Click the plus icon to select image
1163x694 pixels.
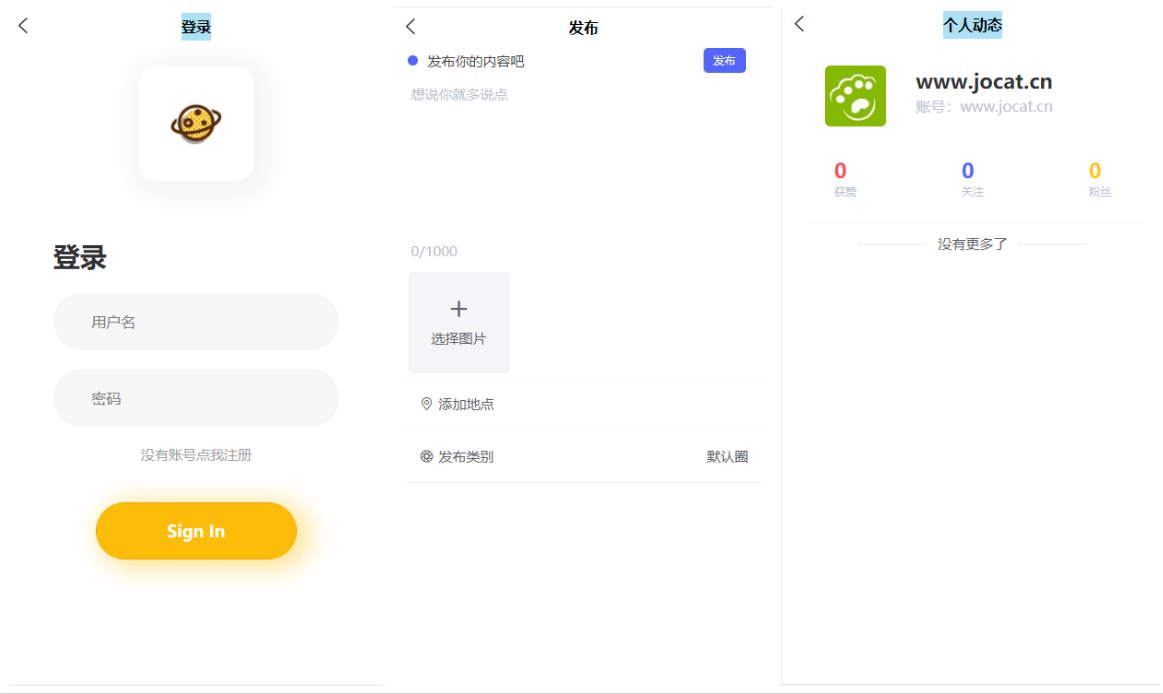click(458, 308)
